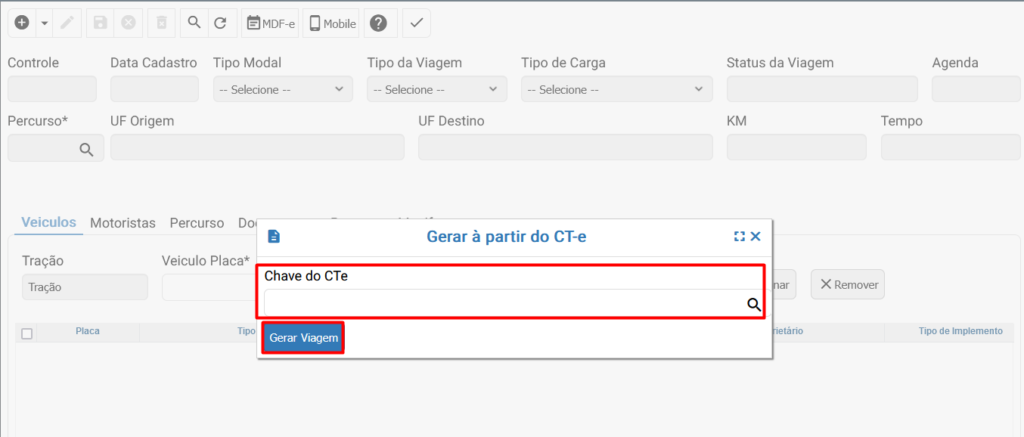Open help with the question mark icon

[378, 23]
